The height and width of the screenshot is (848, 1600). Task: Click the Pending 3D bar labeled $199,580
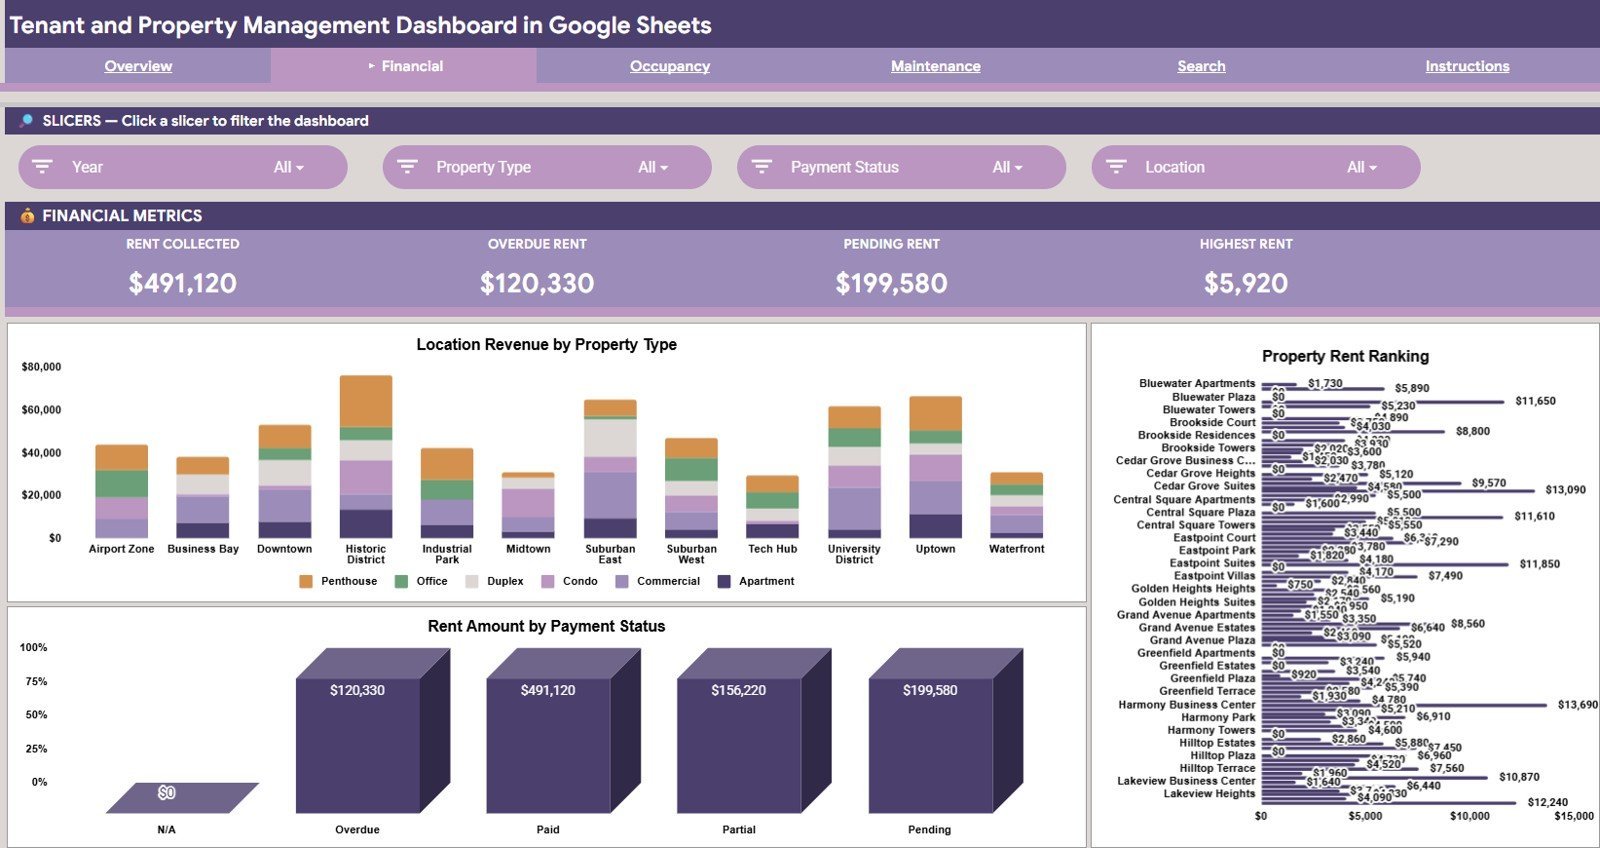click(x=945, y=733)
